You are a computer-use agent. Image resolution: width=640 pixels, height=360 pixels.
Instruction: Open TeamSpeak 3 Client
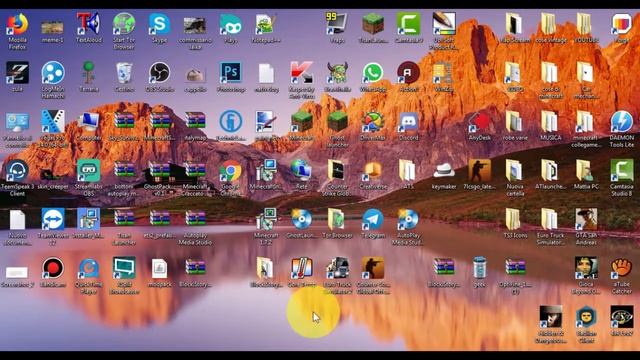coord(17,171)
